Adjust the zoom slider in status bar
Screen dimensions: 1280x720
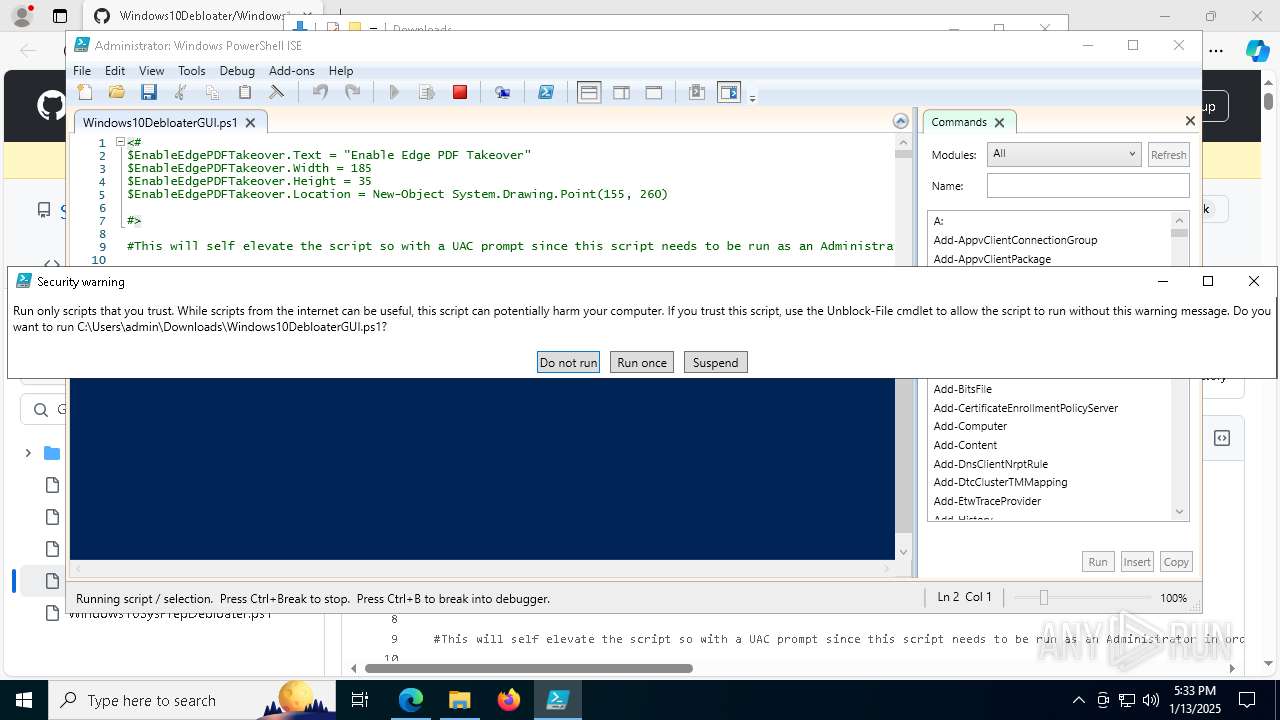[1043, 597]
